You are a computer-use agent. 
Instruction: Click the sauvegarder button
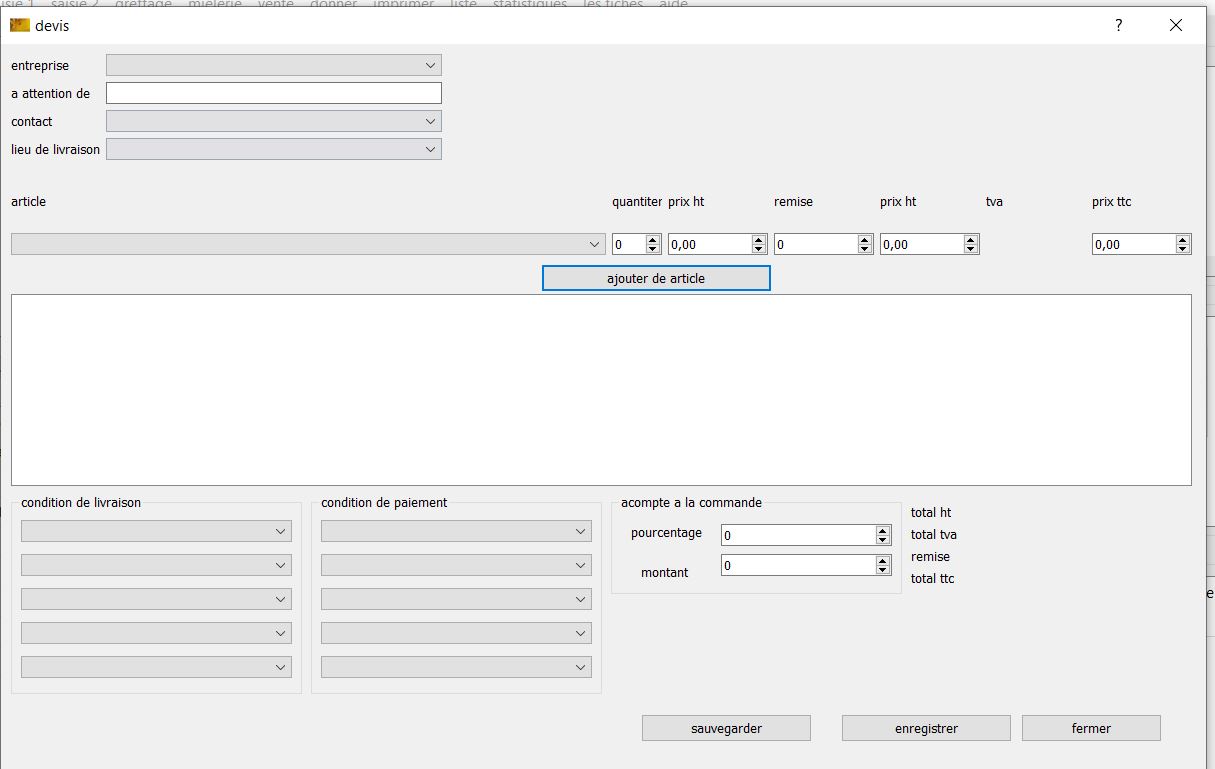(726, 728)
